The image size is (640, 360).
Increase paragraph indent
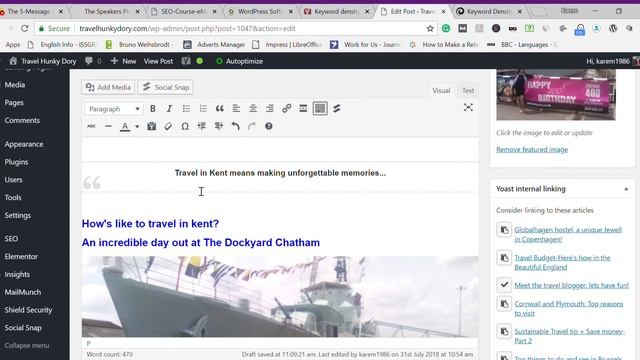[x=219, y=127]
